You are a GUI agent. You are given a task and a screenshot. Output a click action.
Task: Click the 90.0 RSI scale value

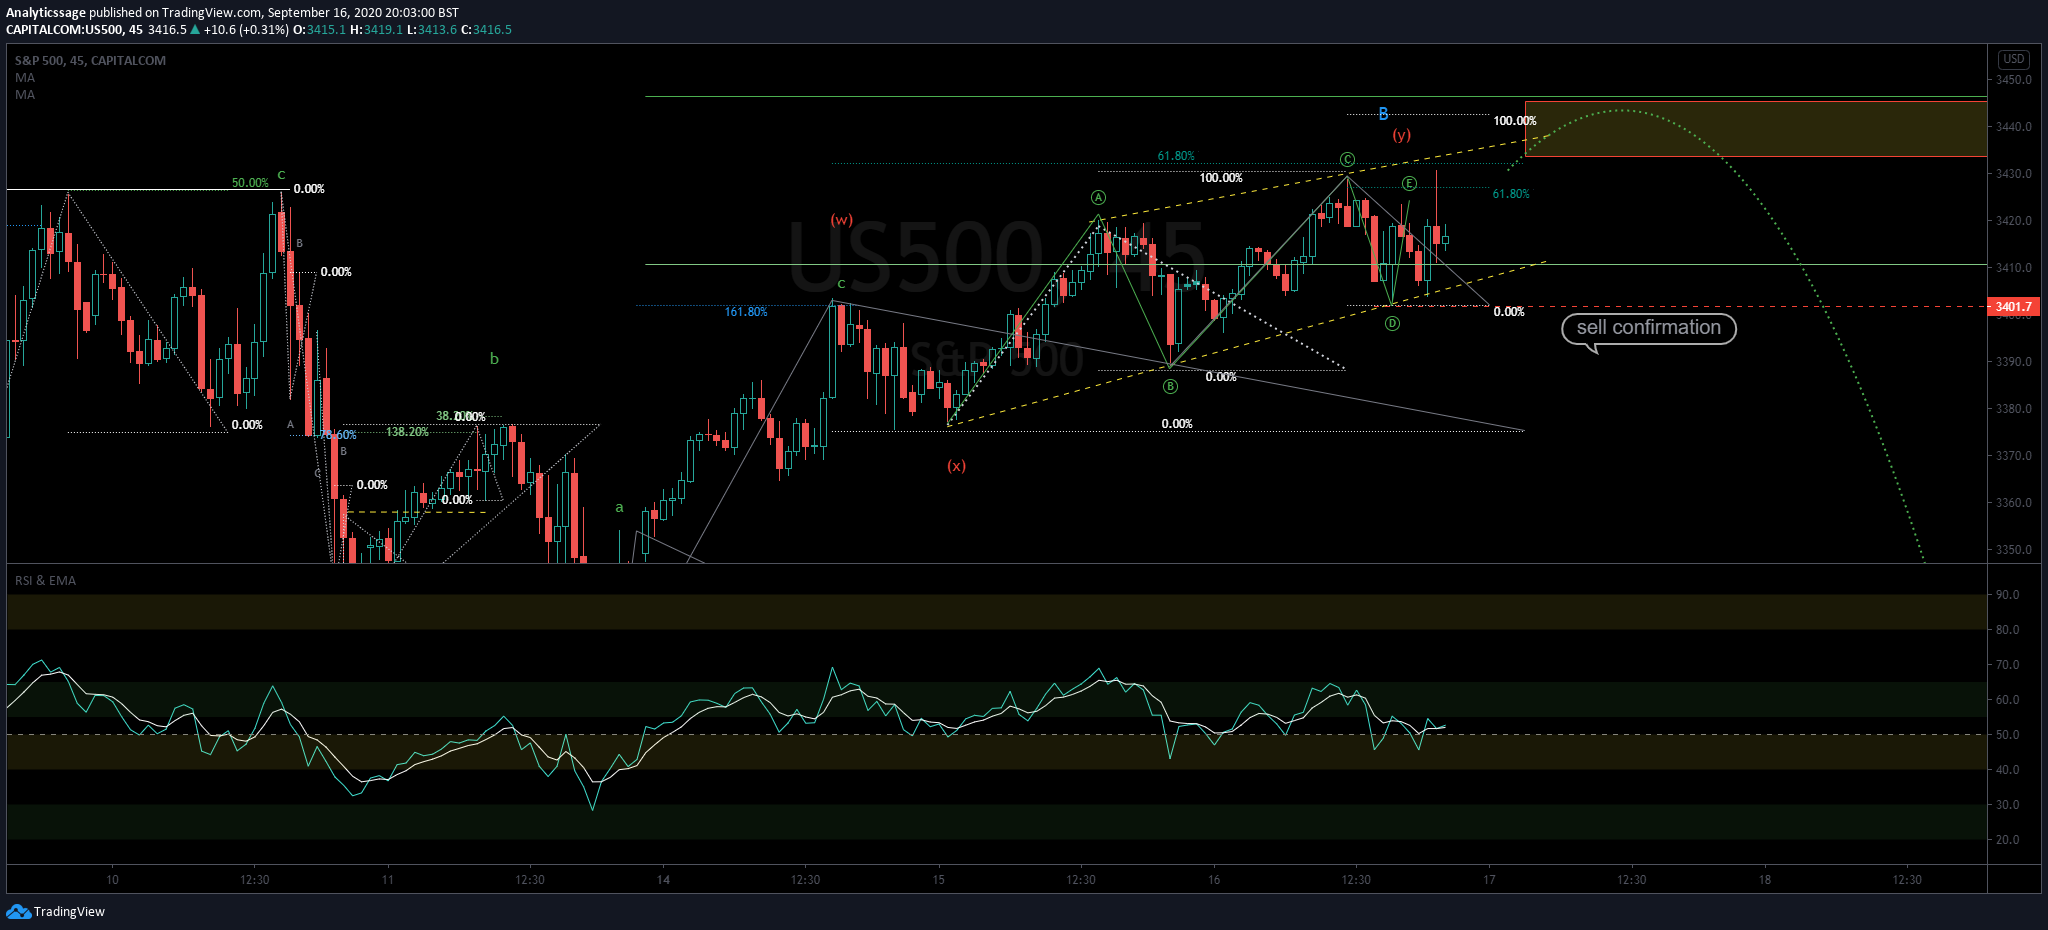tap(2007, 595)
